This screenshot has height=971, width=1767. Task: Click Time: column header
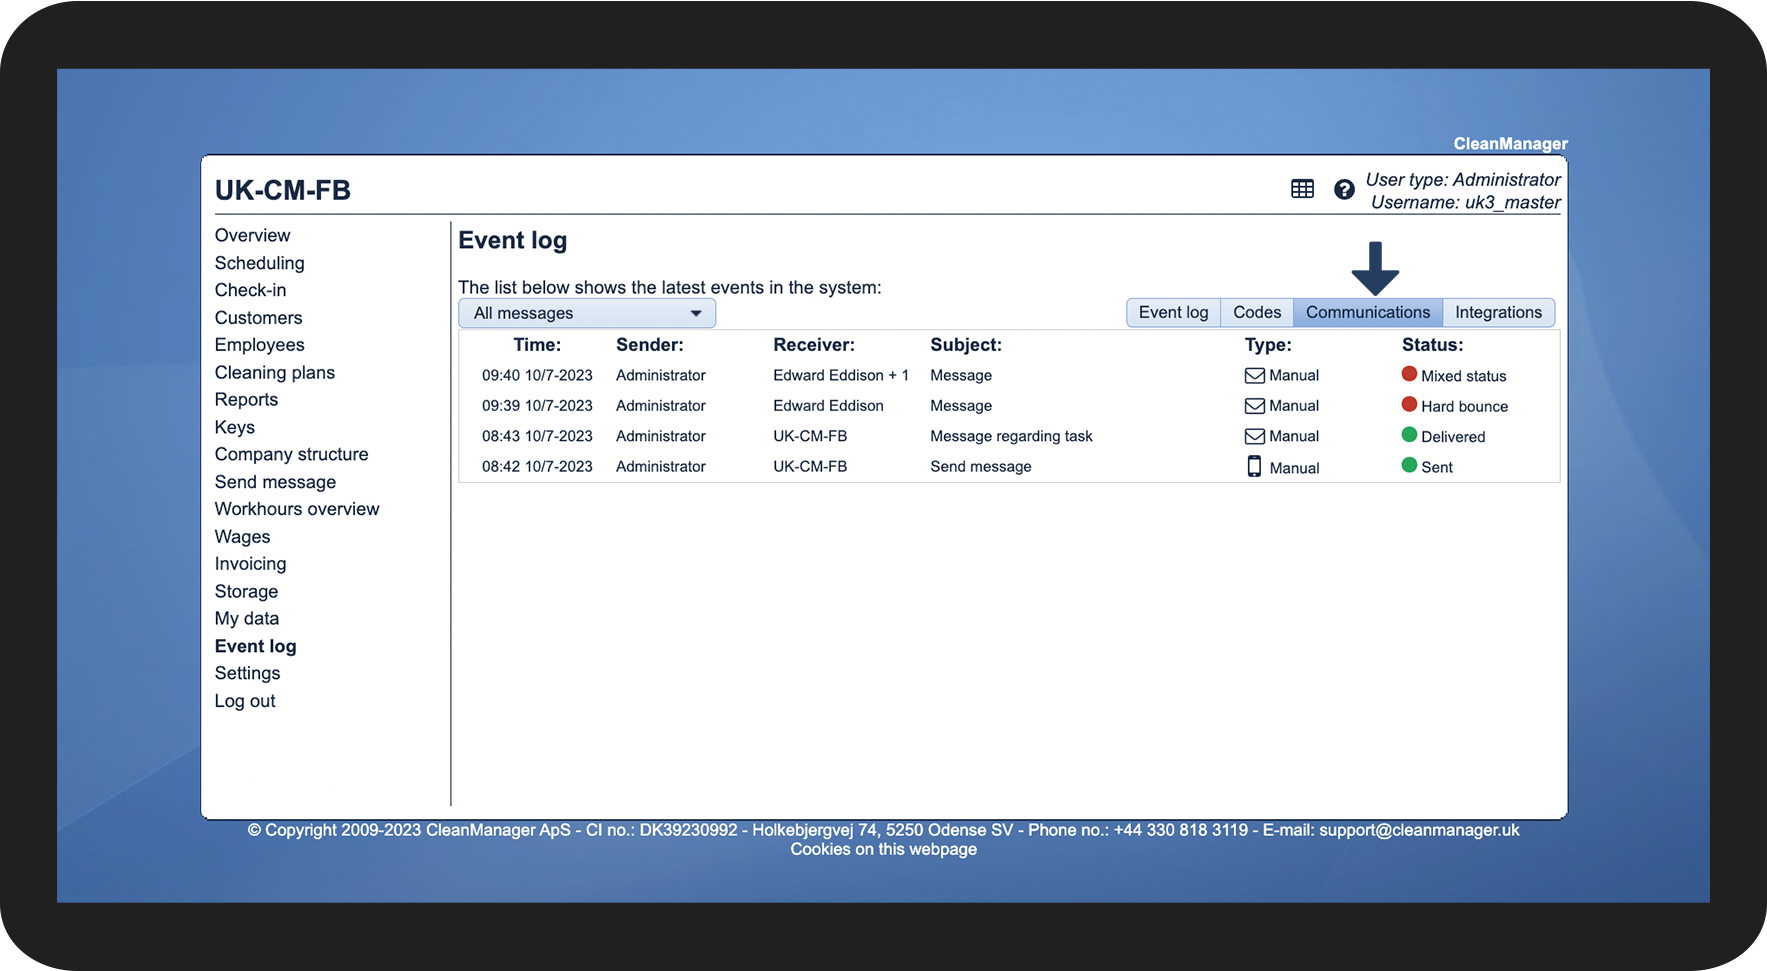tap(537, 345)
